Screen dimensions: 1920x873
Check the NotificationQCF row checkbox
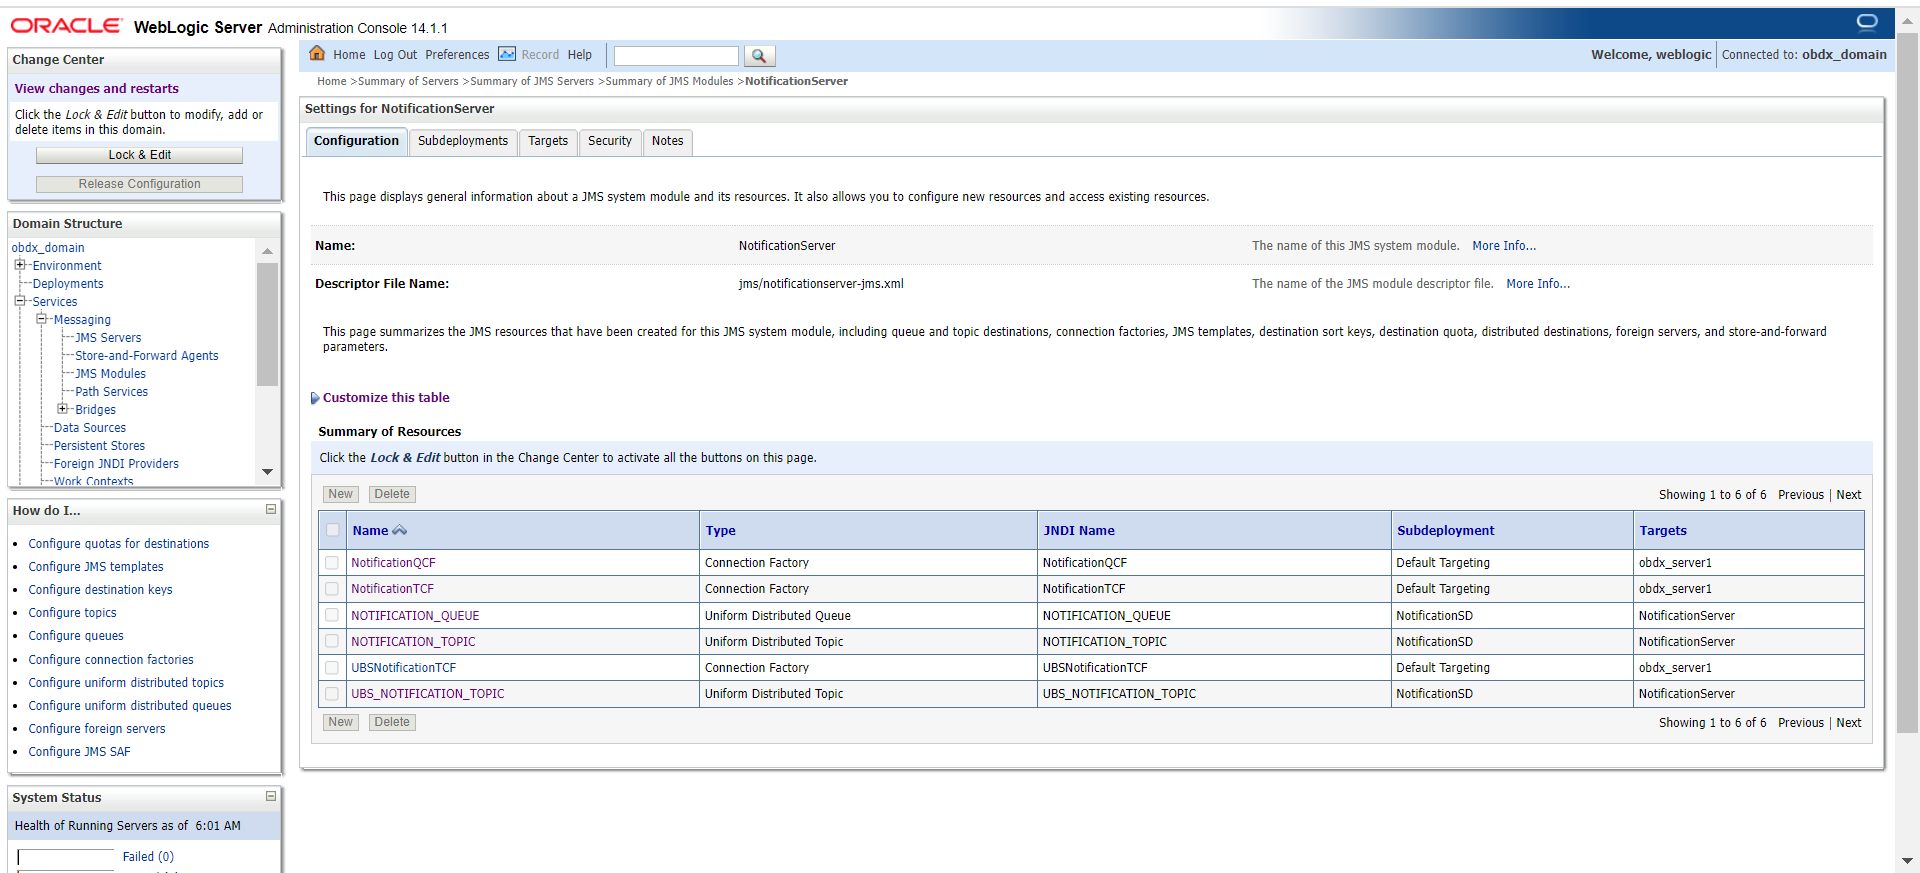[x=332, y=563]
